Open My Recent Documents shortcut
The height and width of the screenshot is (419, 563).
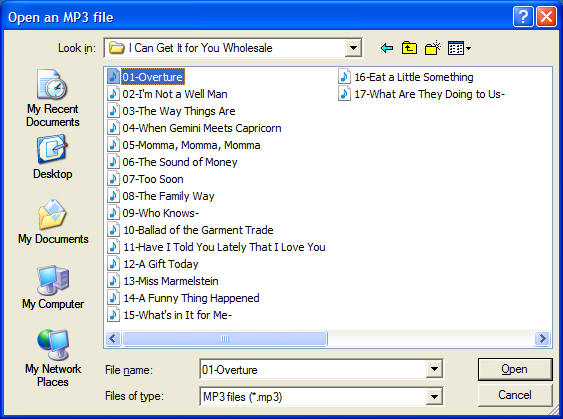[53, 98]
